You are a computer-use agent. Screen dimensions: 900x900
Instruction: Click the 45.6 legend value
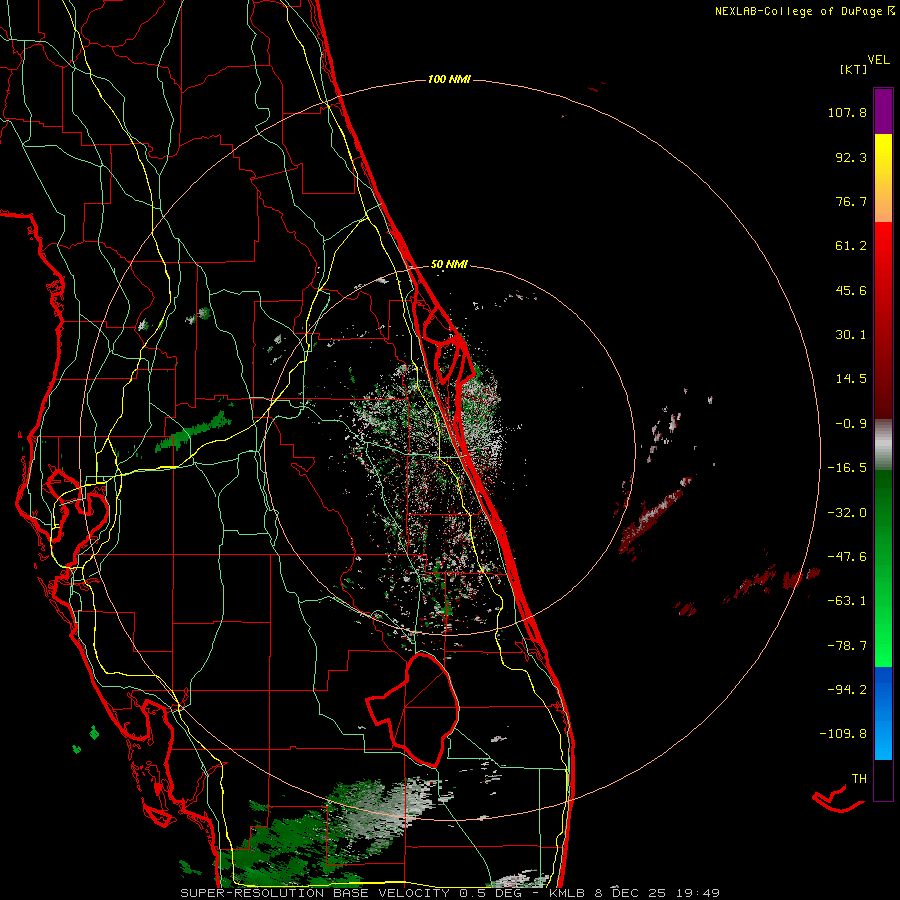coord(851,290)
